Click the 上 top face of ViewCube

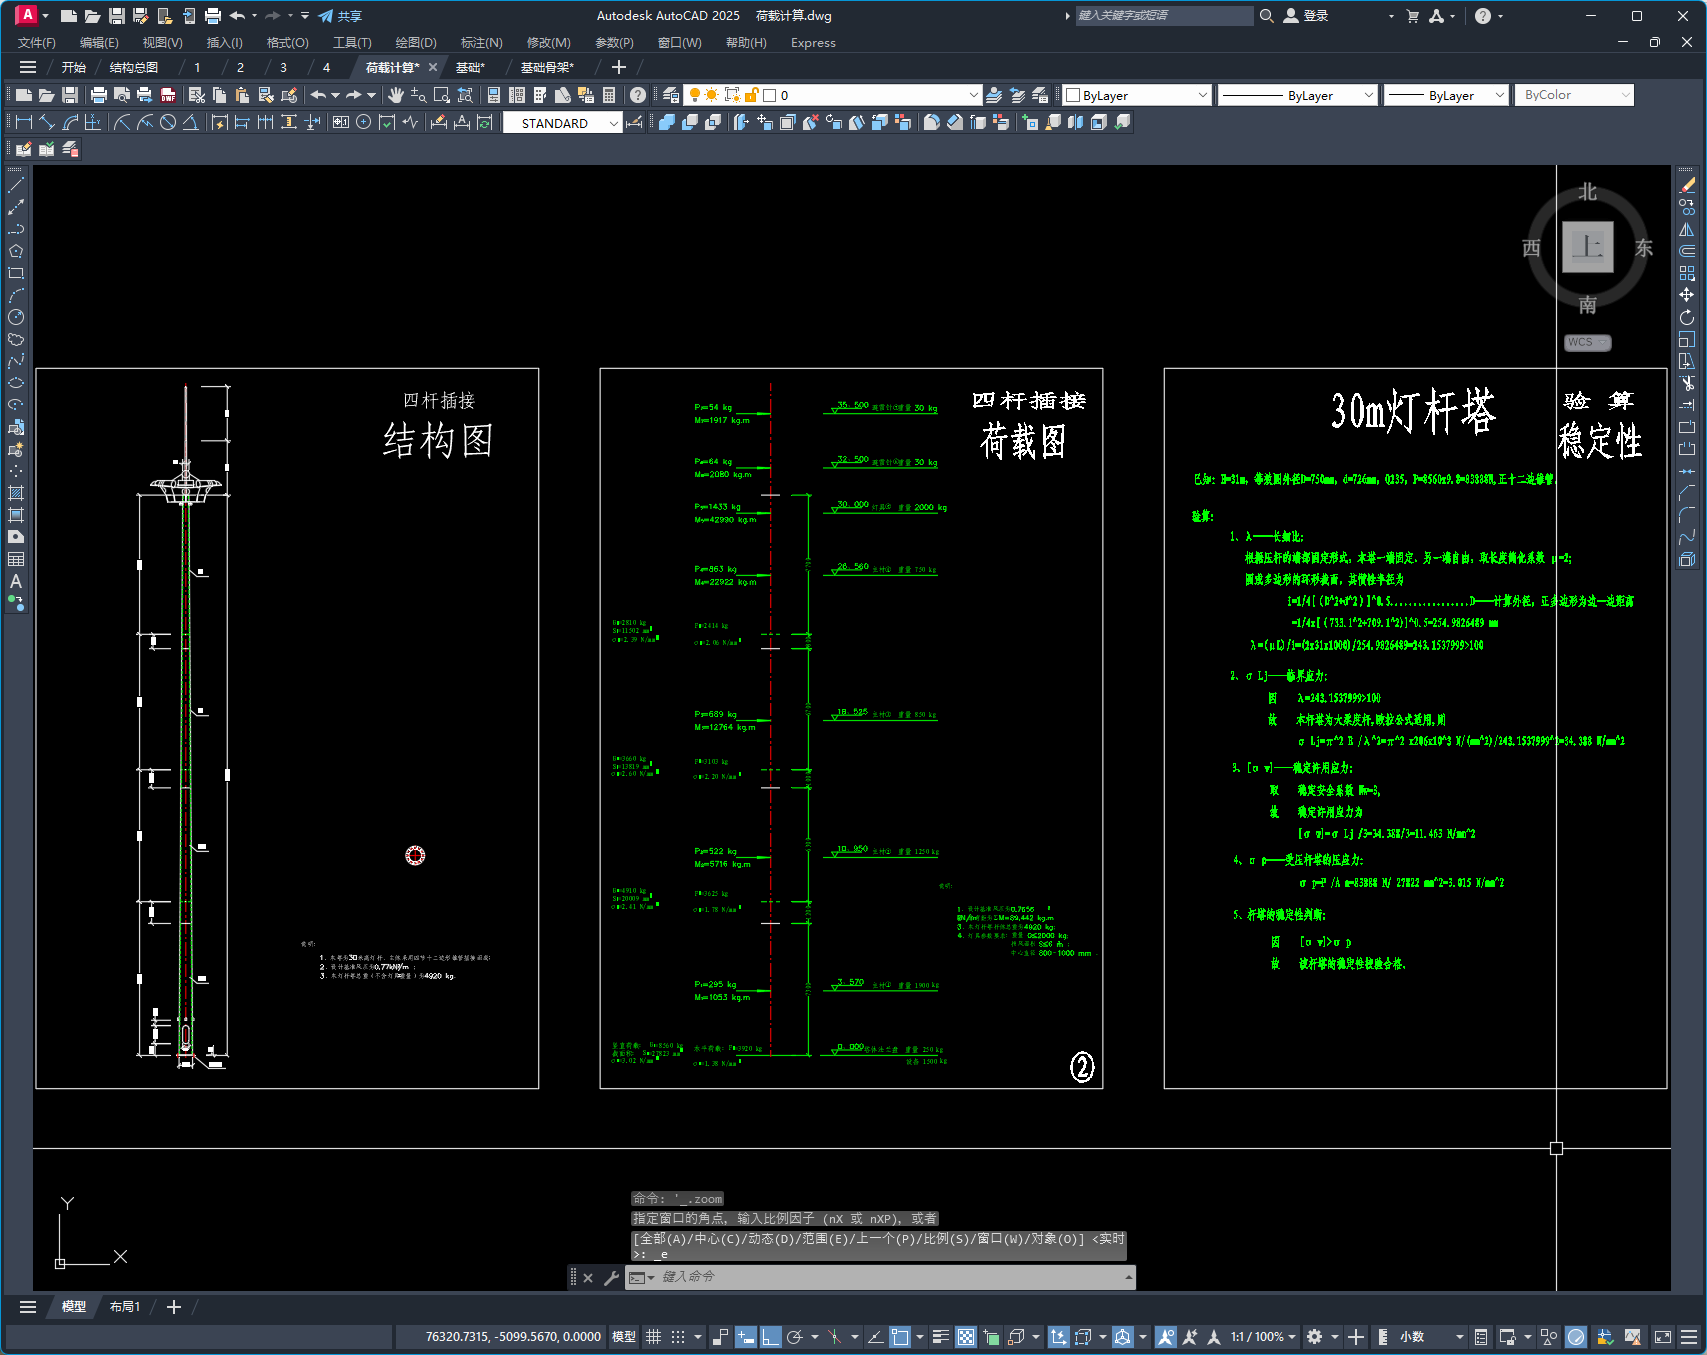click(1588, 247)
